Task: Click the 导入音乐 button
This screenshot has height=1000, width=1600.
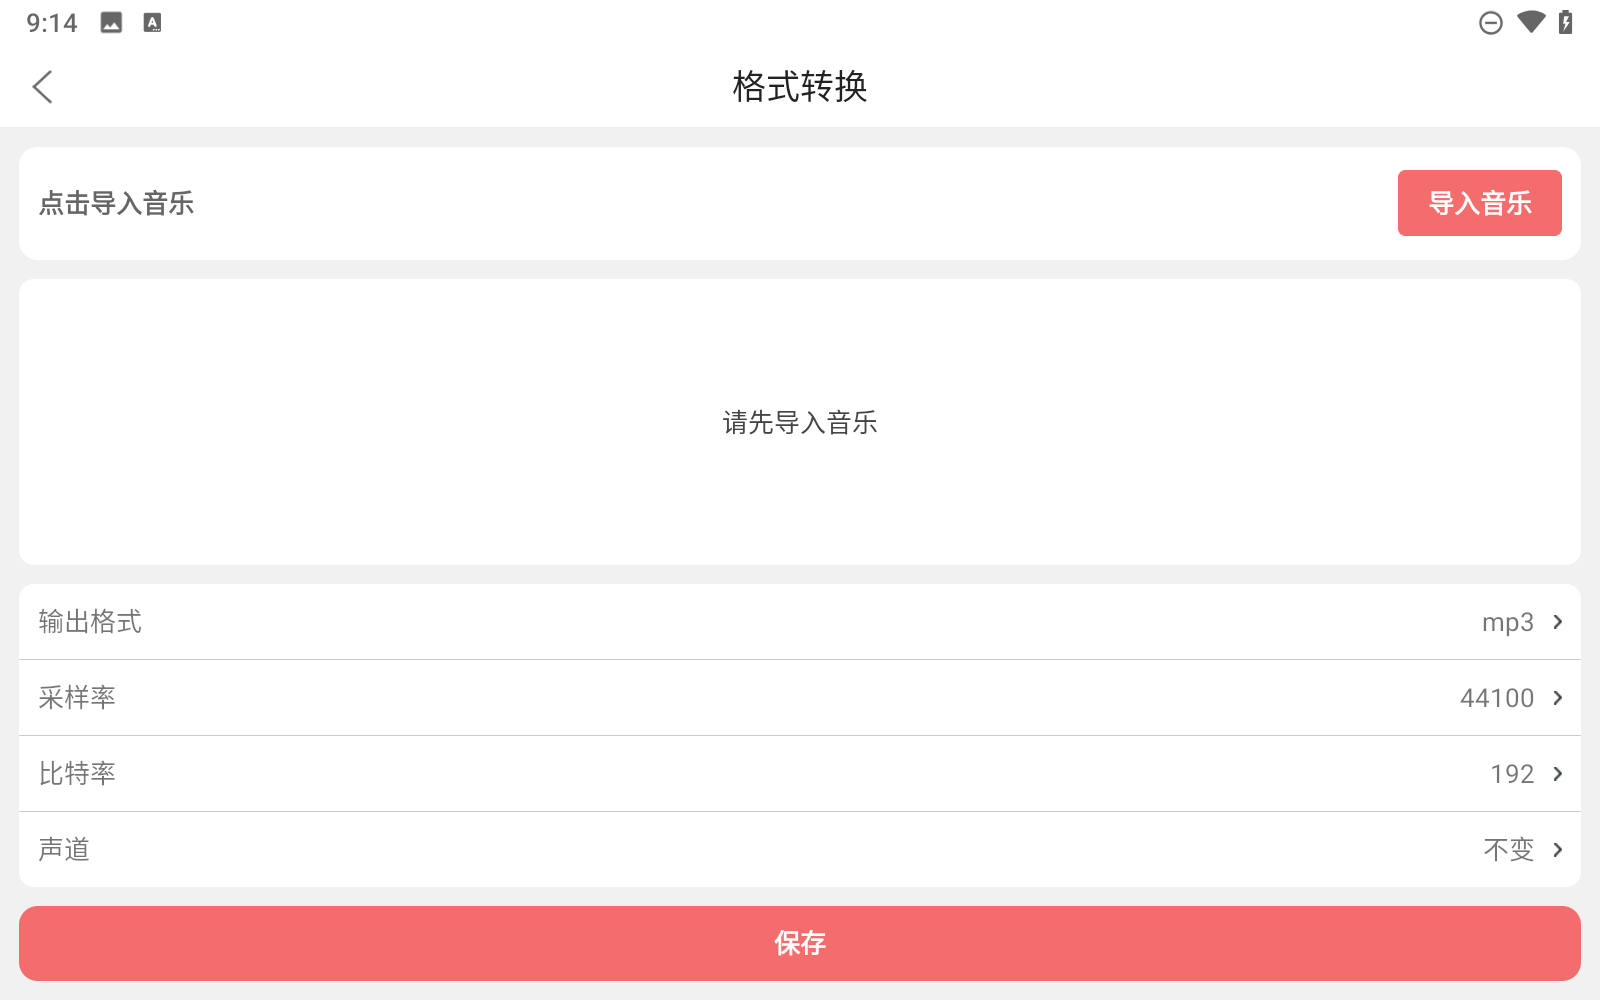Action: tap(1479, 203)
